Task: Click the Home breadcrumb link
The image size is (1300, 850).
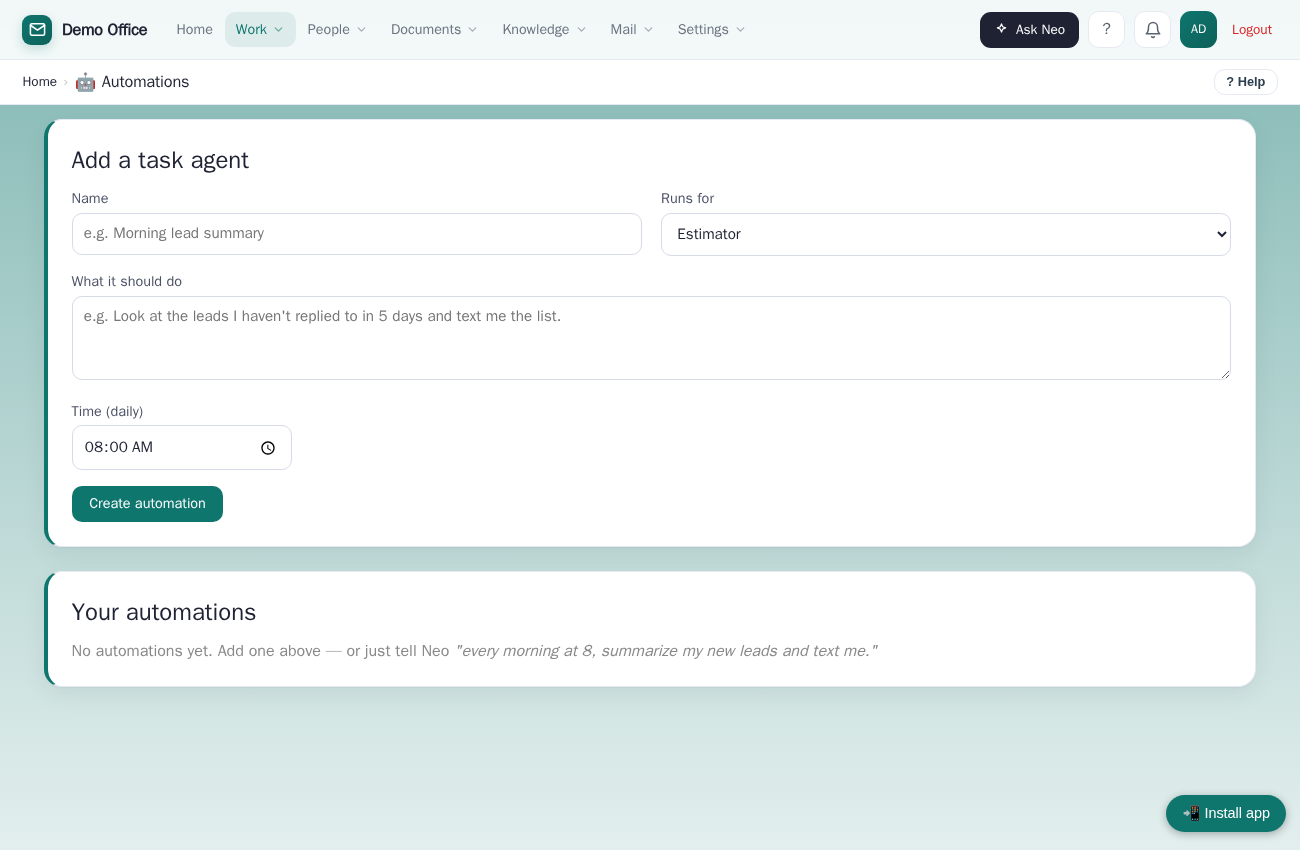Action: pyautogui.click(x=40, y=82)
